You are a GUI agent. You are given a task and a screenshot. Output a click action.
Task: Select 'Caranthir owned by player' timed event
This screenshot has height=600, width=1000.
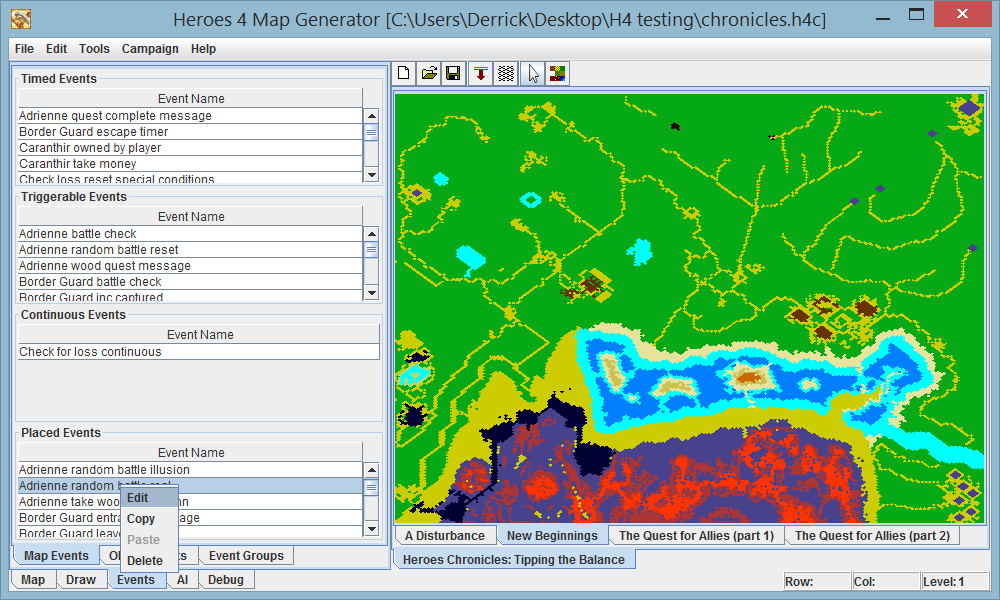(x=190, y=147)
